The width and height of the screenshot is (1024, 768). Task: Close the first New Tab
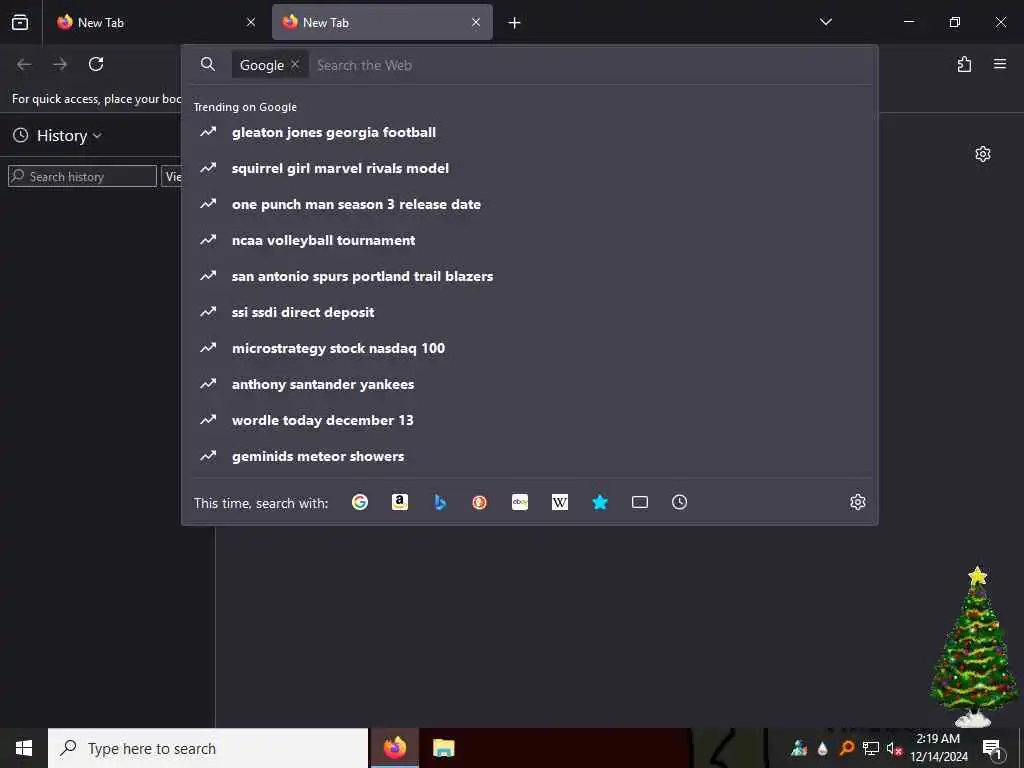click(251, 22)
